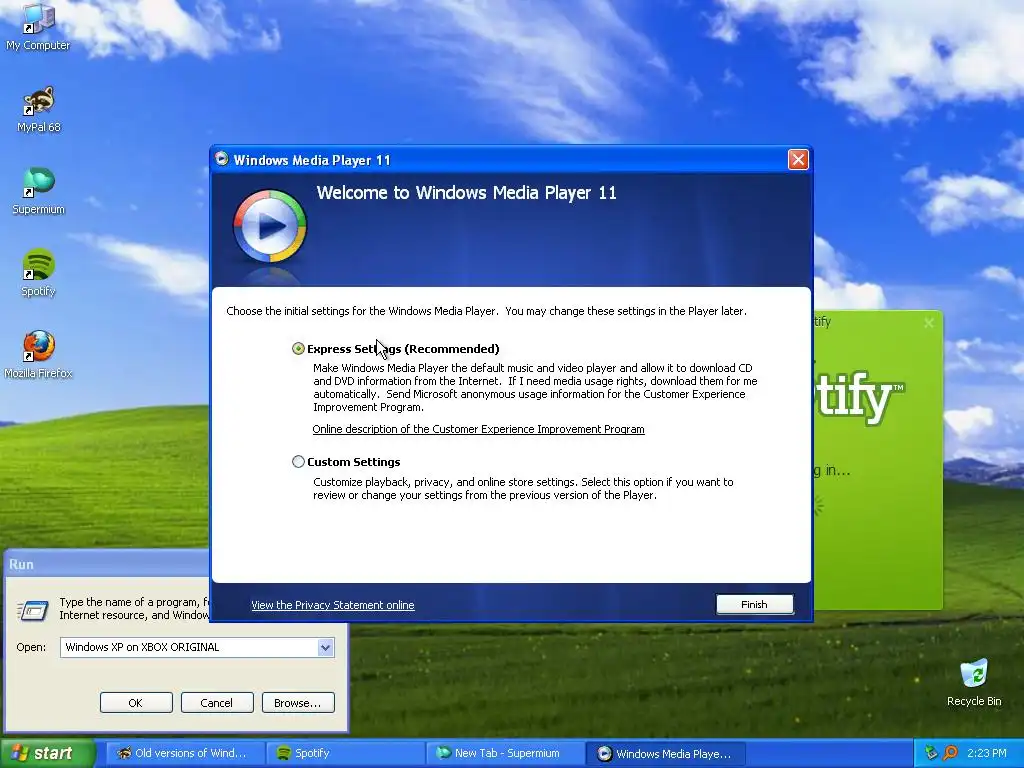Close the Windows Media Player 11 dialog

pos(798,159)
